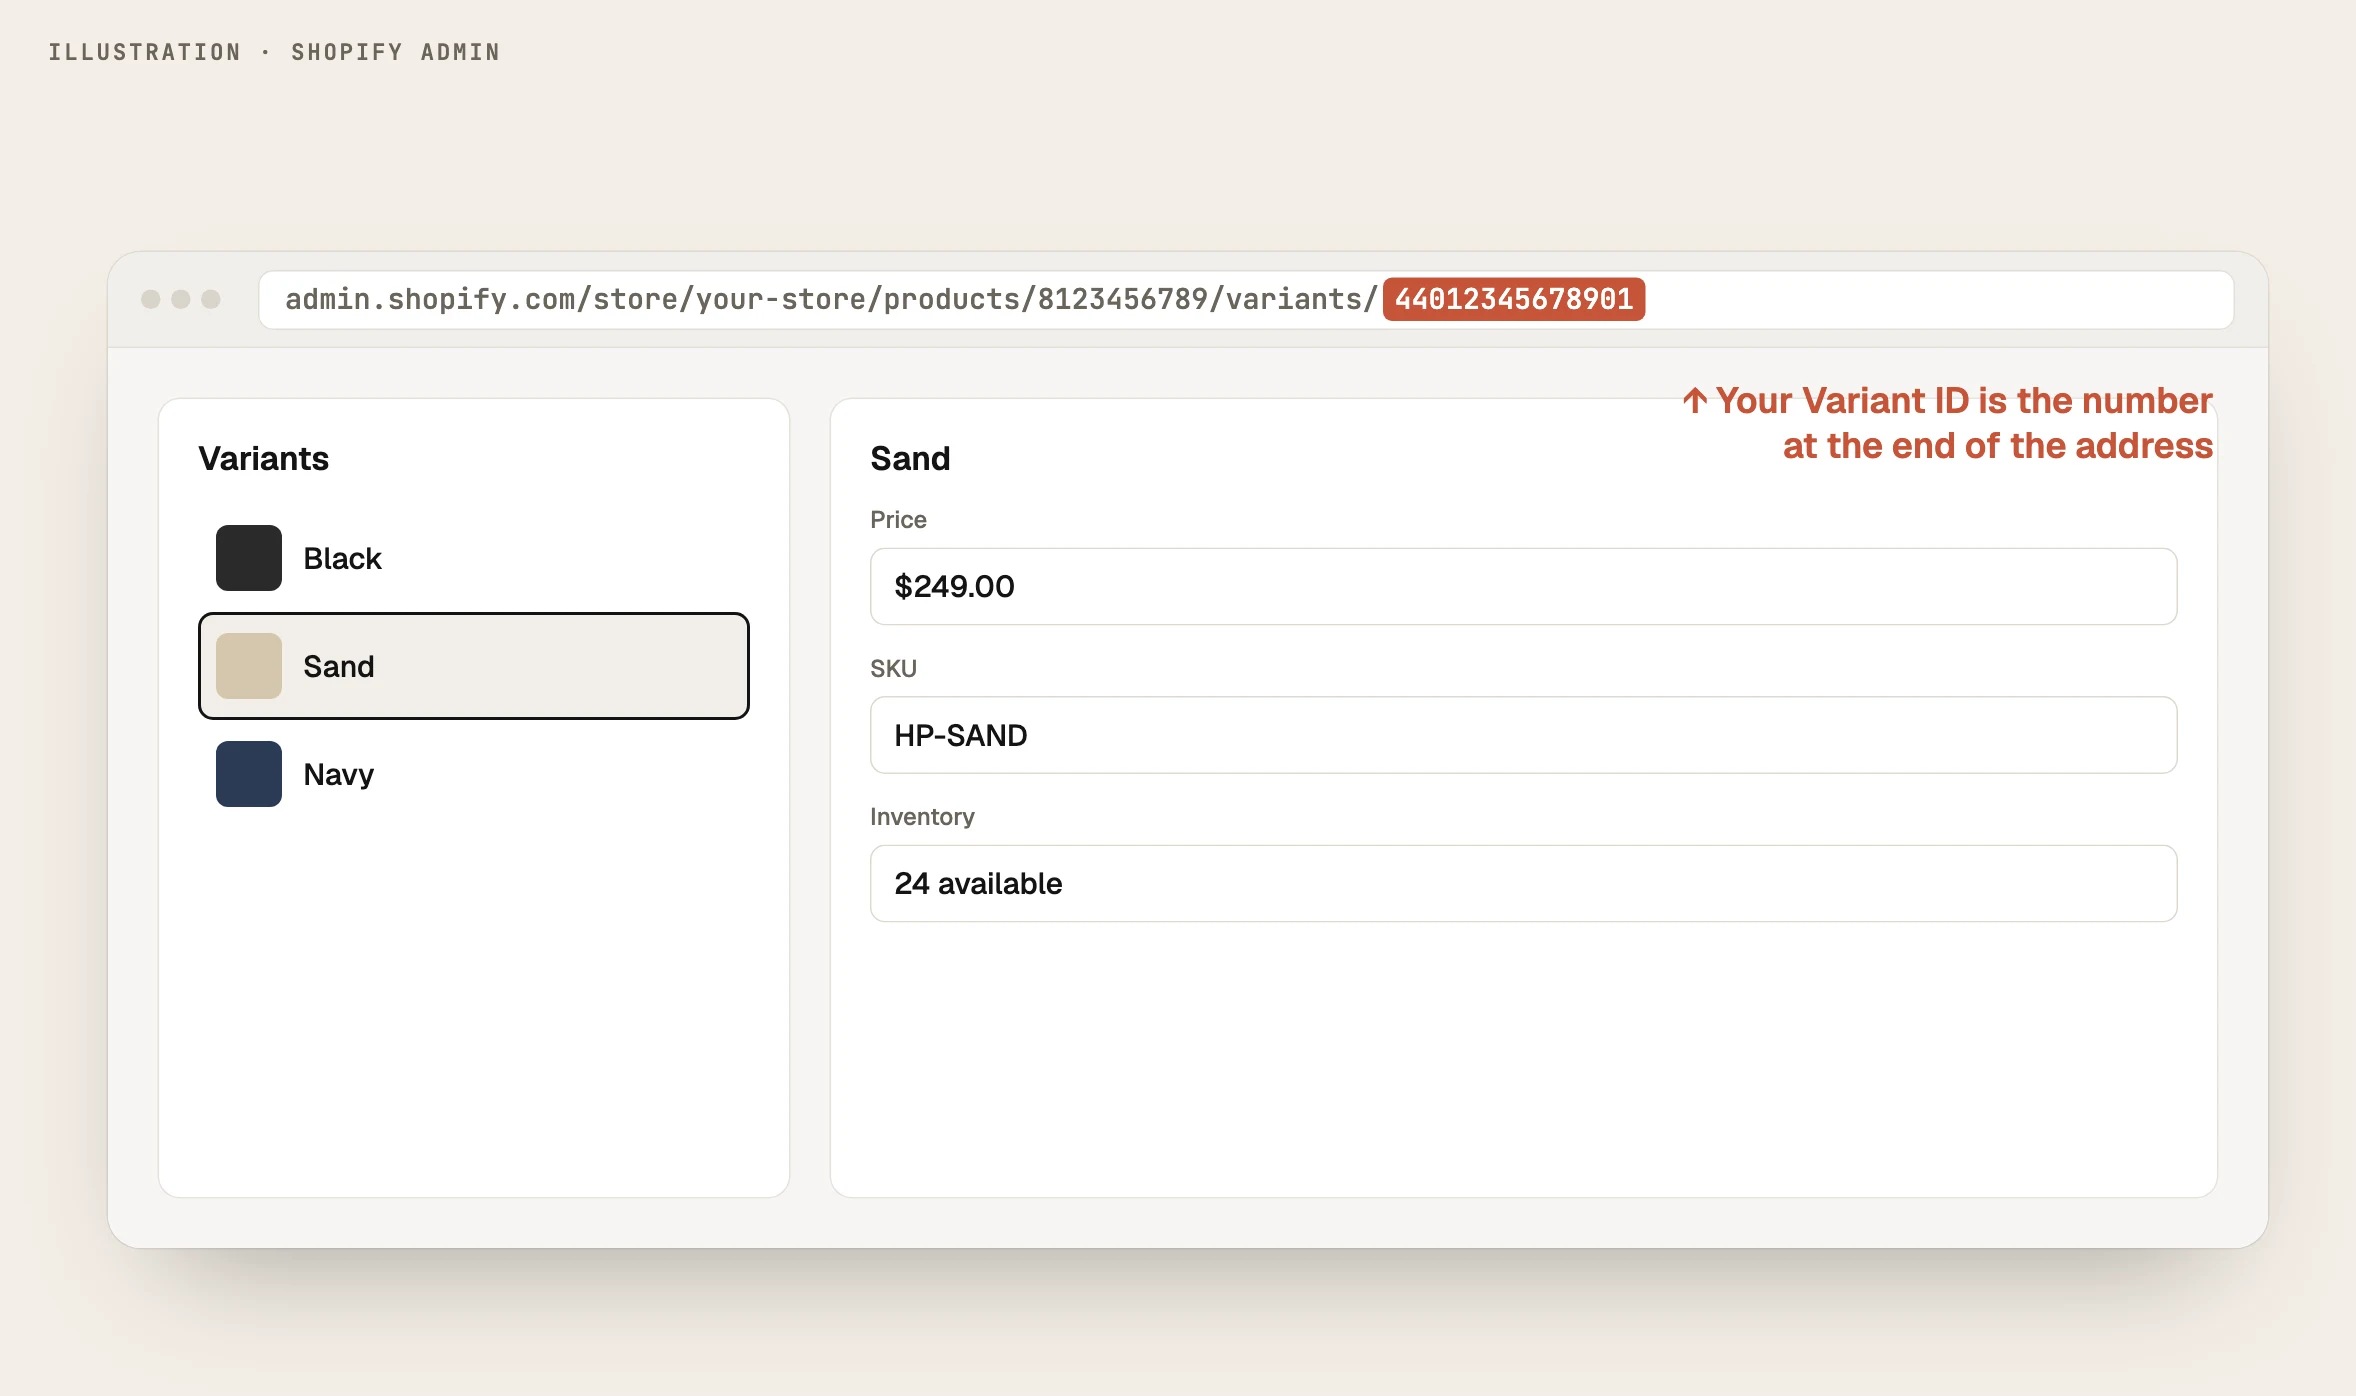Click the navy color swatch
The height and width of the screenshot is (1396, 2356).
click(249, 774)
